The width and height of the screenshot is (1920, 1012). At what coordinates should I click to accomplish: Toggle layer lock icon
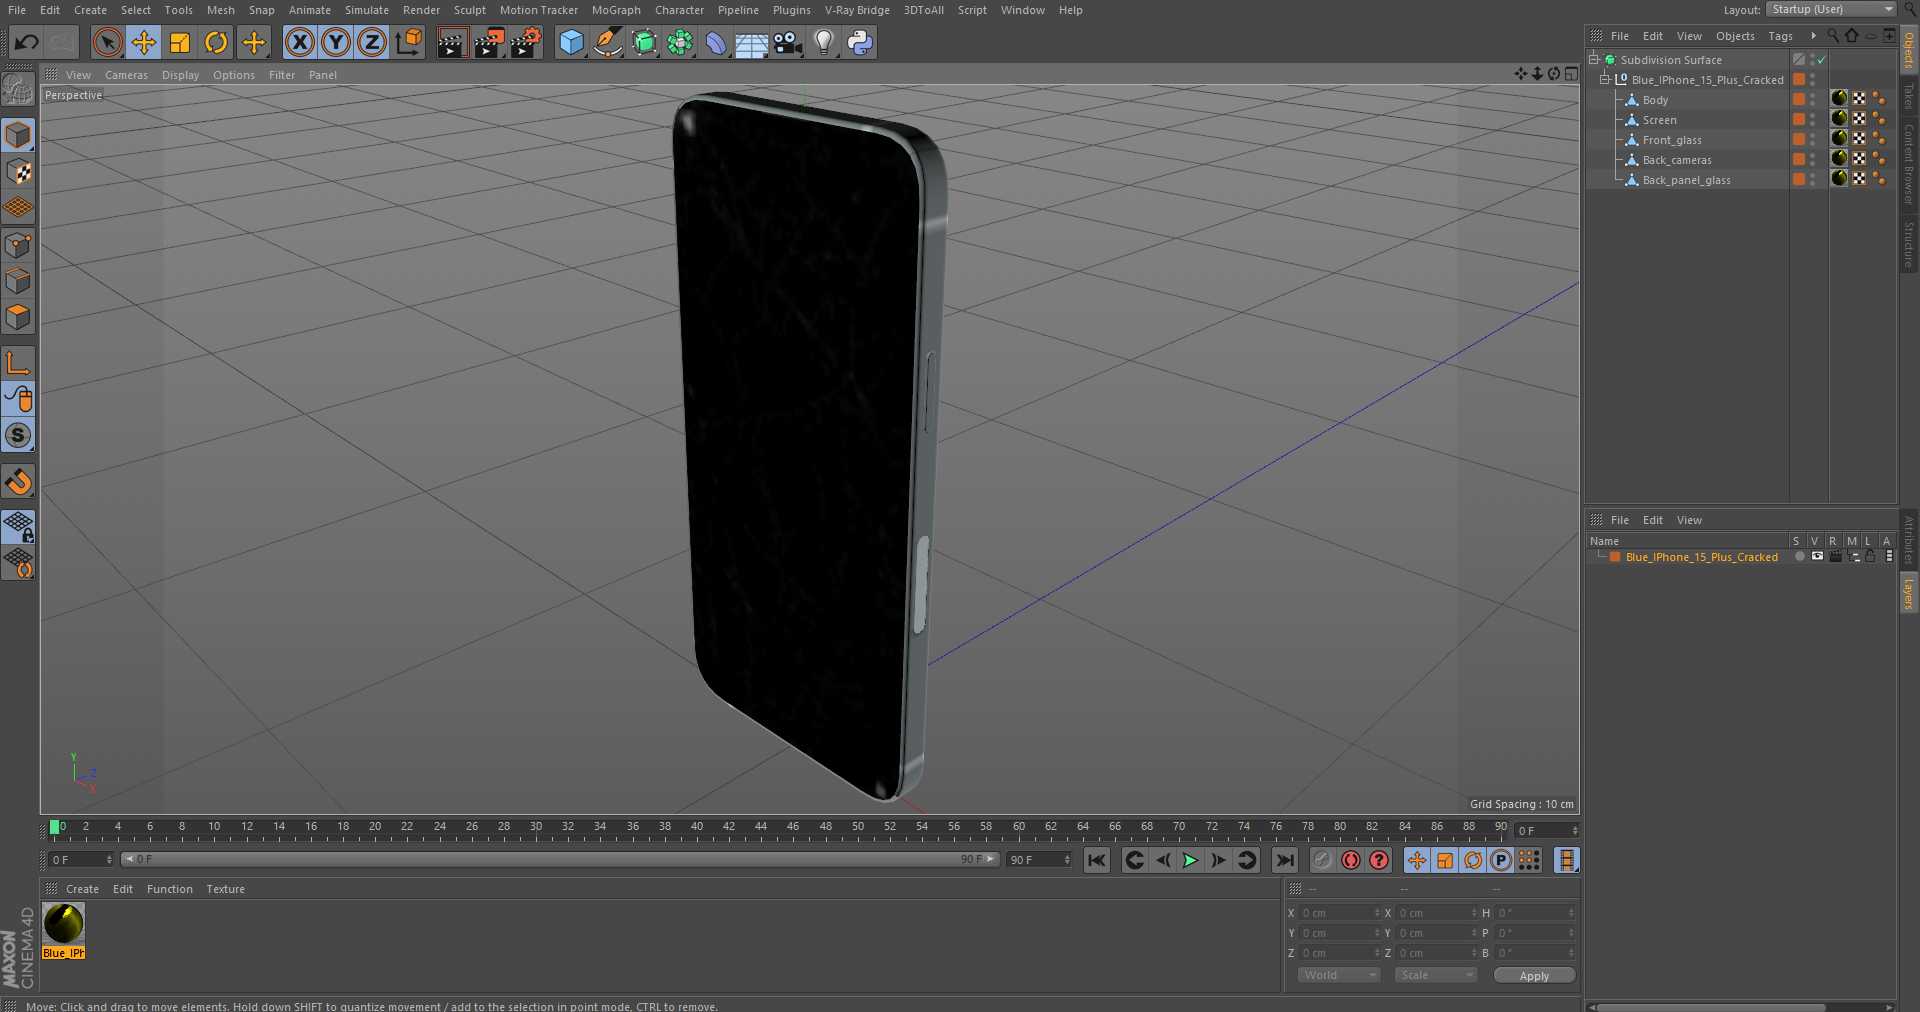[x=1870, y=557]
